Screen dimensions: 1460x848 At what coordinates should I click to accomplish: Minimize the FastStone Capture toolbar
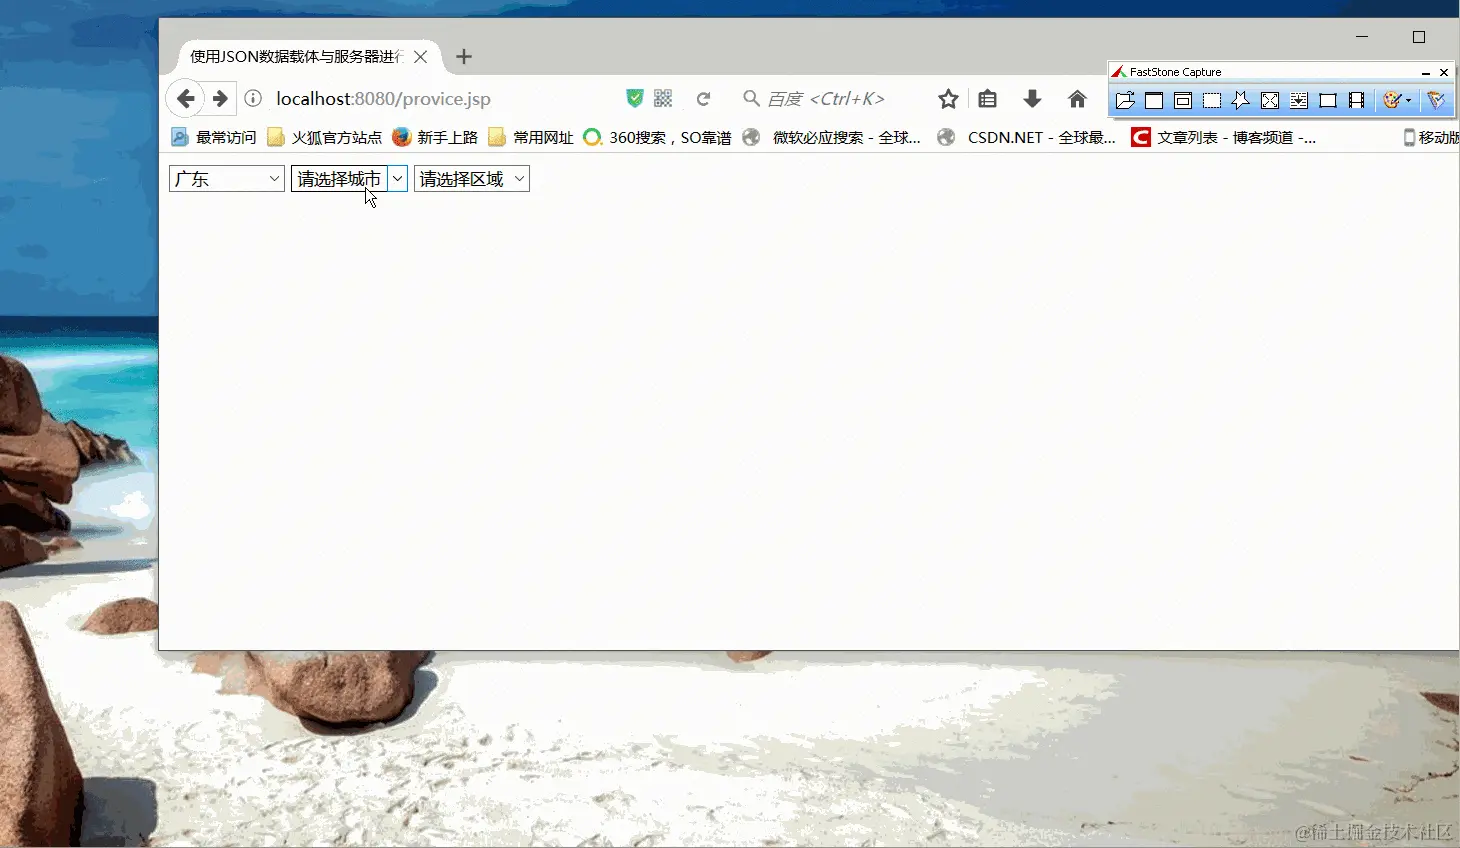[1426, 73]
